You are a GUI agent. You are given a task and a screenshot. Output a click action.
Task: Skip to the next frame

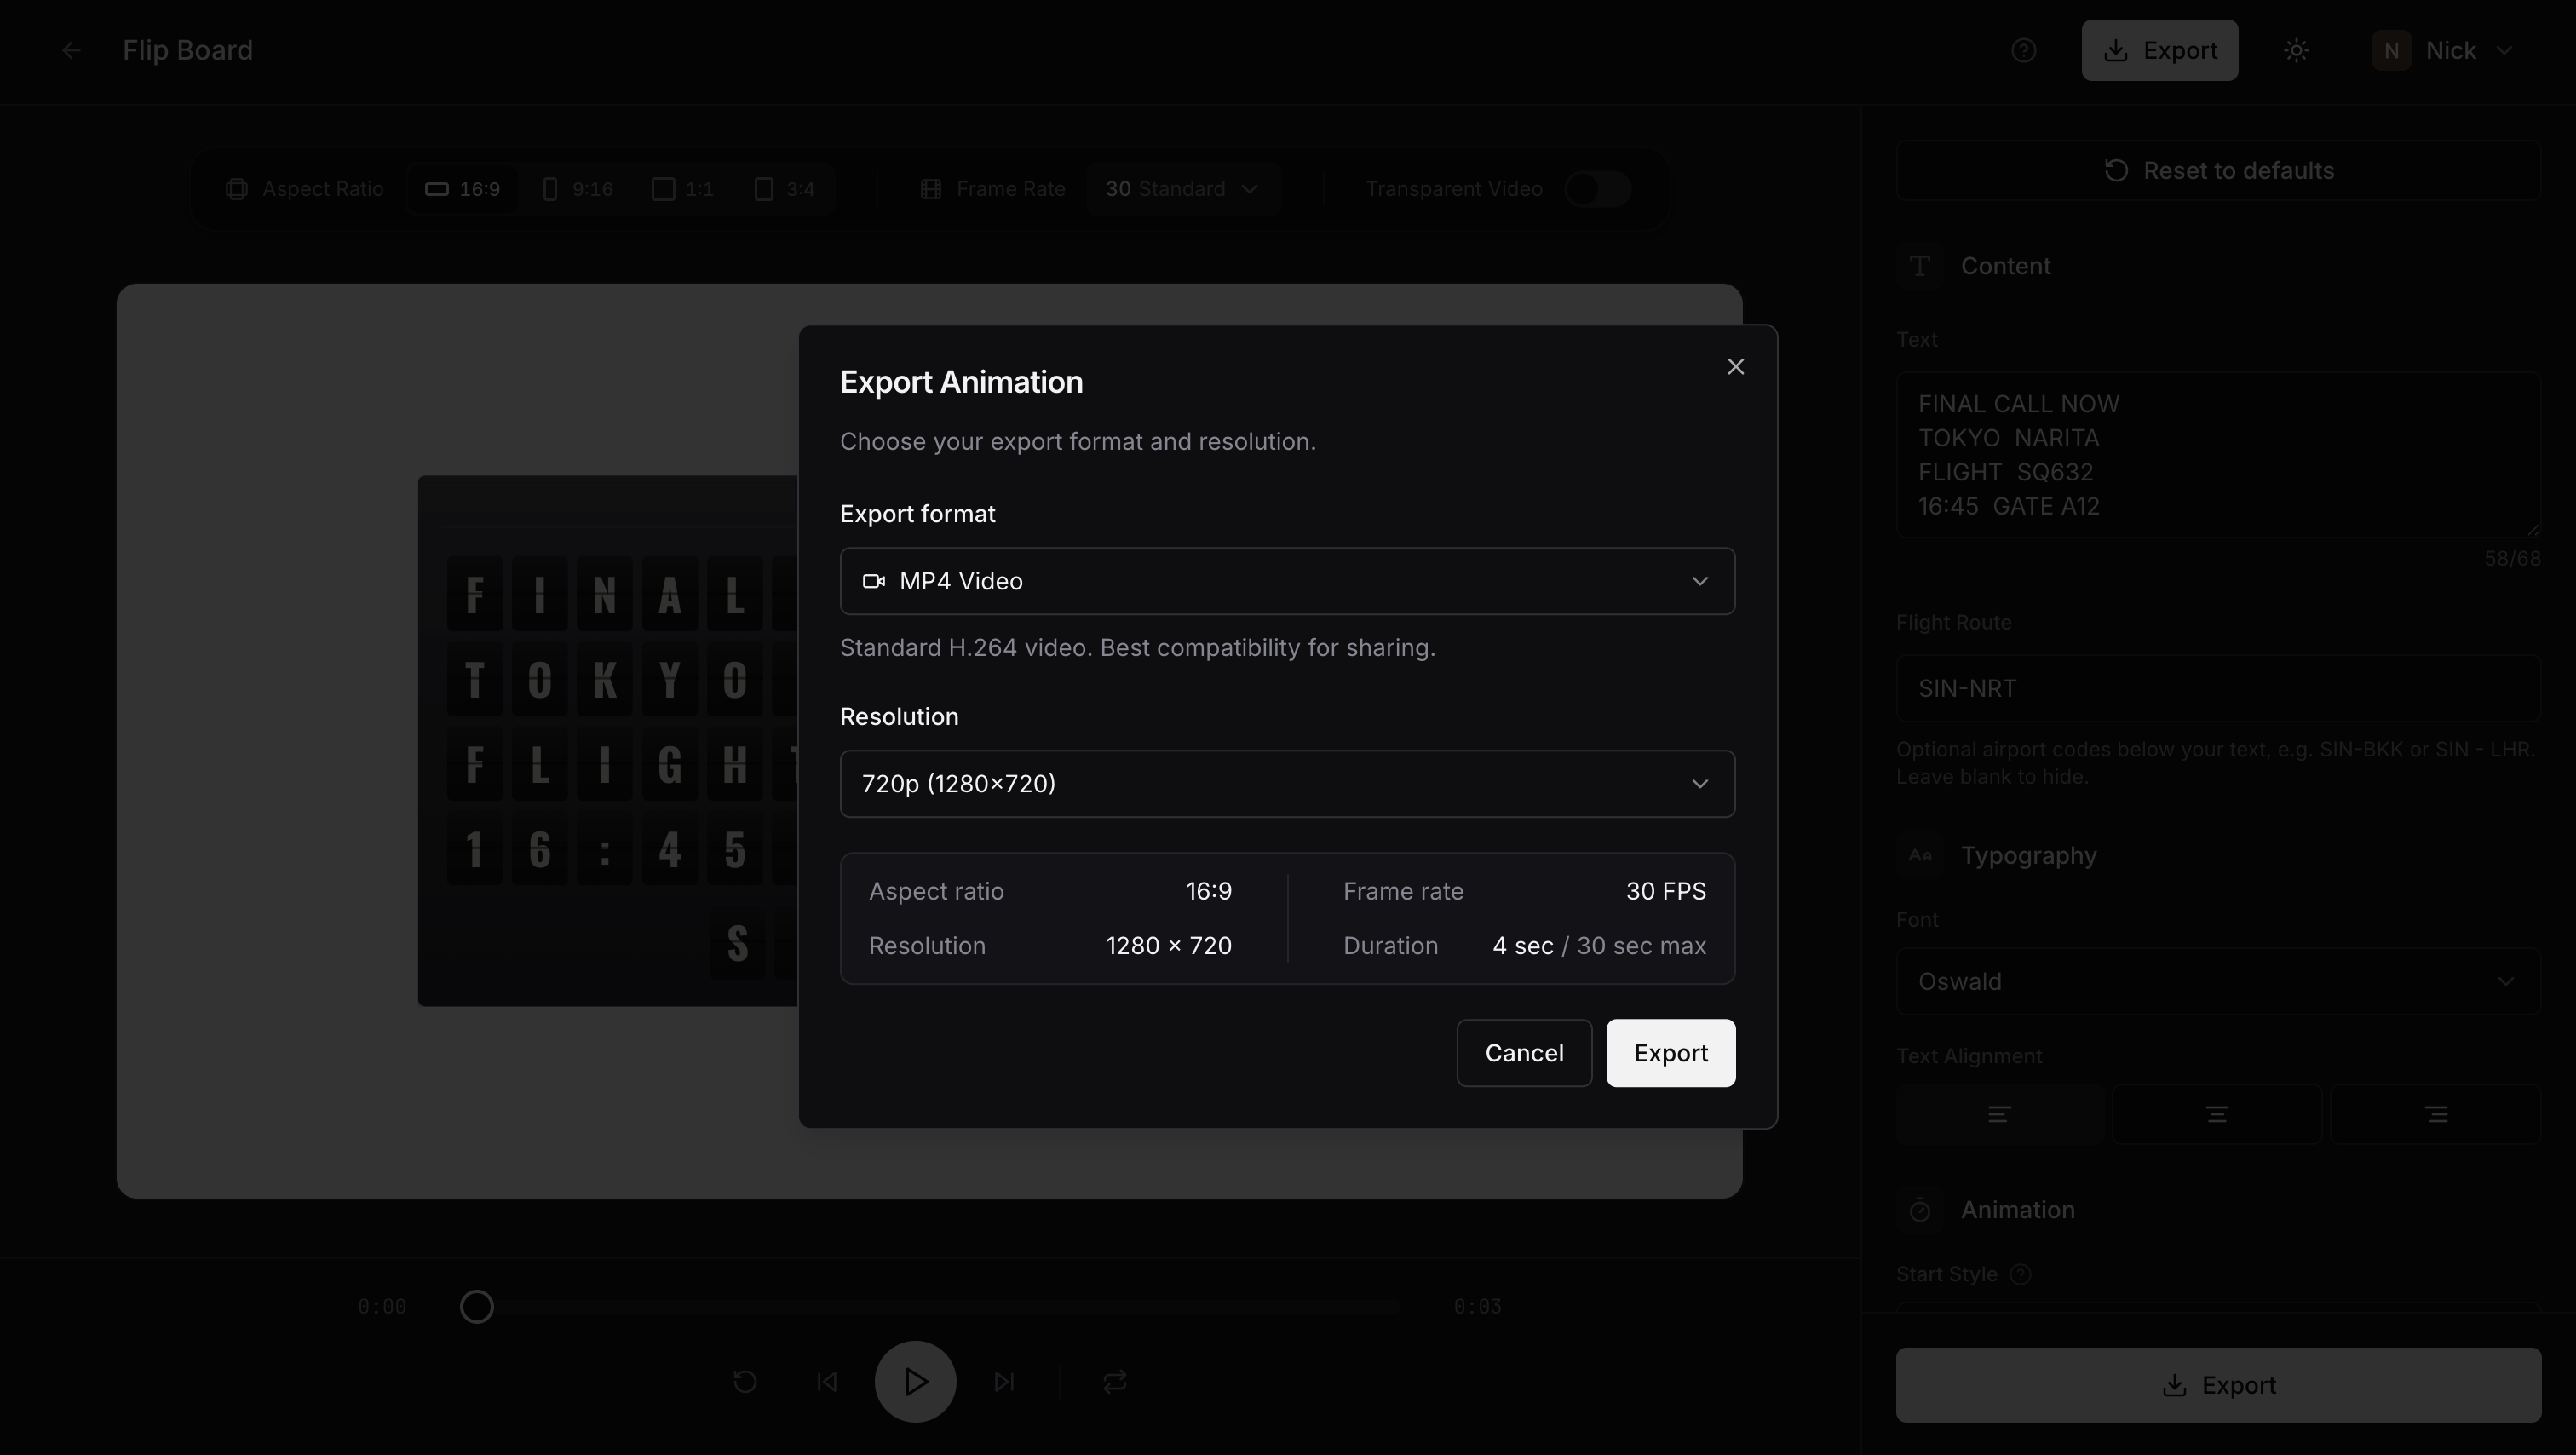(1004, 1381)
